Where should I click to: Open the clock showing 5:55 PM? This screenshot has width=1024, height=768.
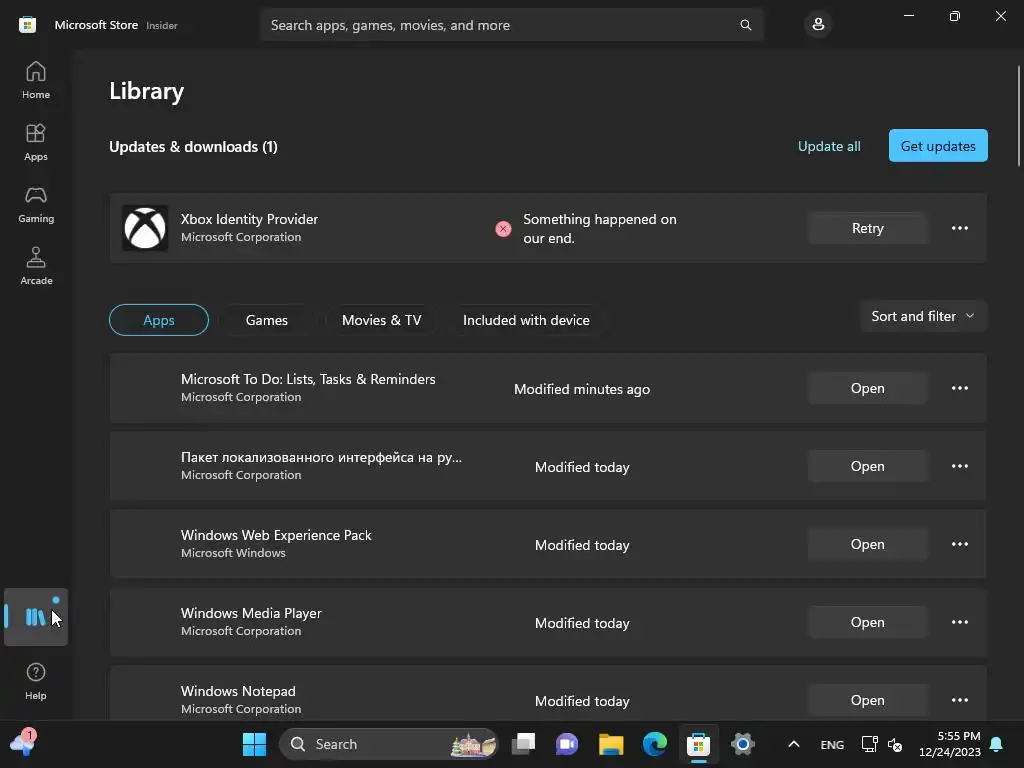coord(950,744)
